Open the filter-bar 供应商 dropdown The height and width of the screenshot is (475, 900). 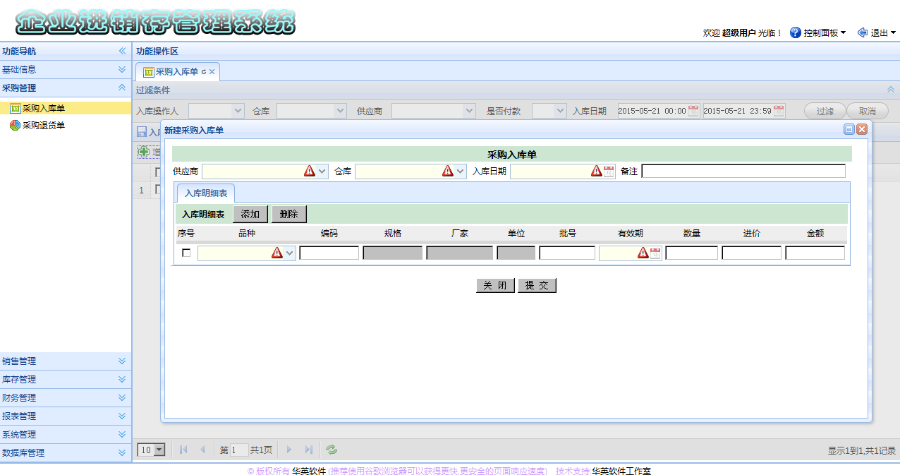click(x=469, y=111)
